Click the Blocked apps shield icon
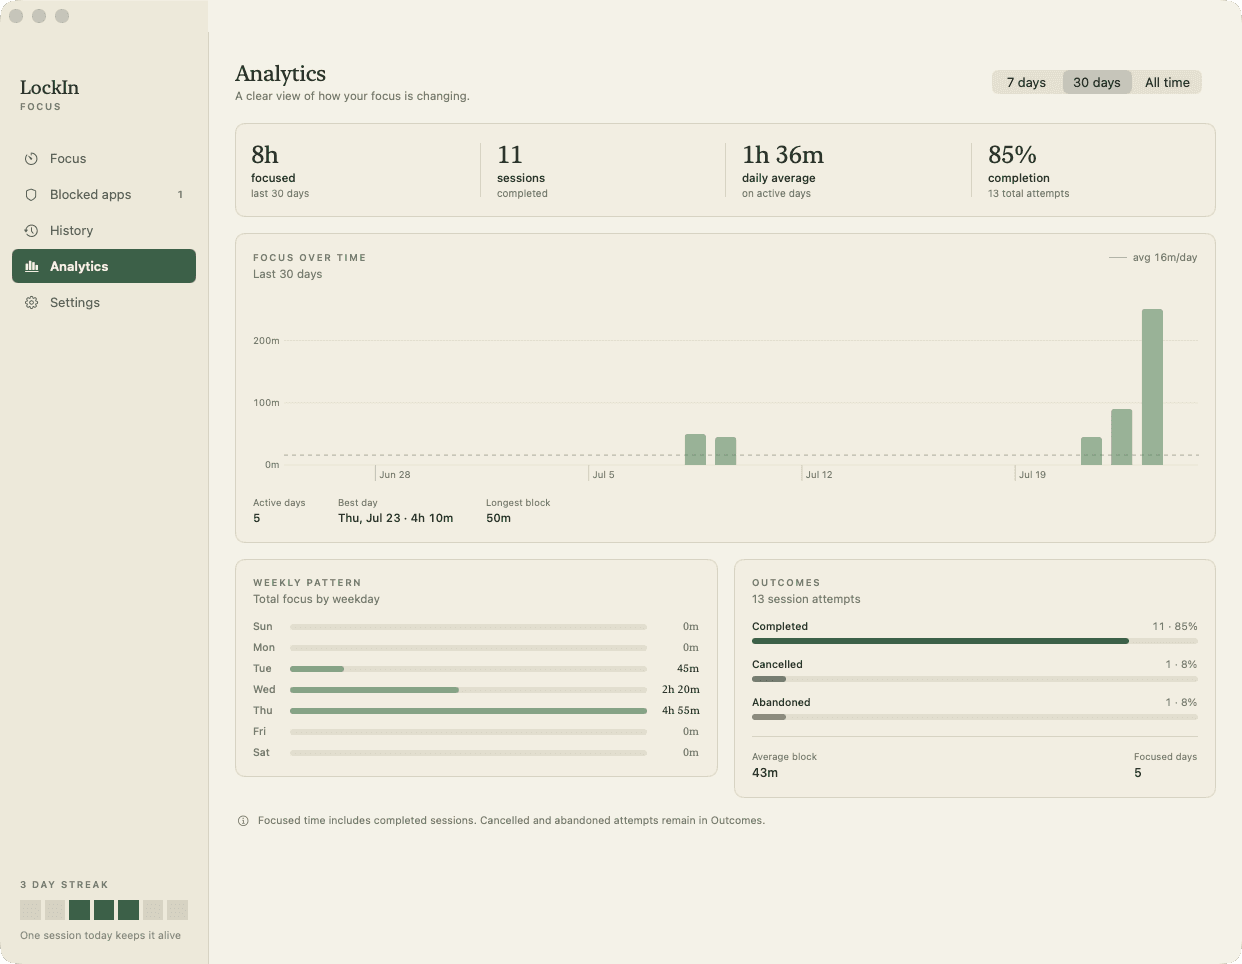The image size is (1242, 964). point(31,195)
